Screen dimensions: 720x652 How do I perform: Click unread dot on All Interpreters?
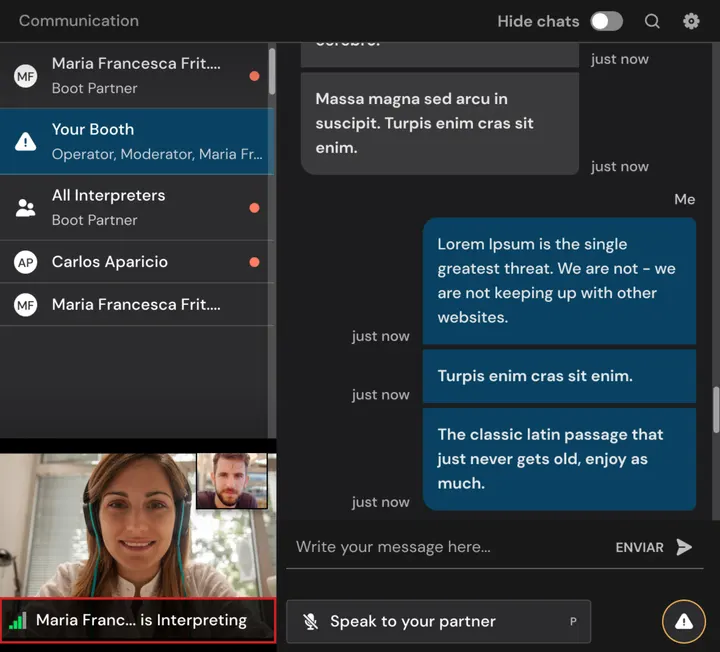(254, 208)
